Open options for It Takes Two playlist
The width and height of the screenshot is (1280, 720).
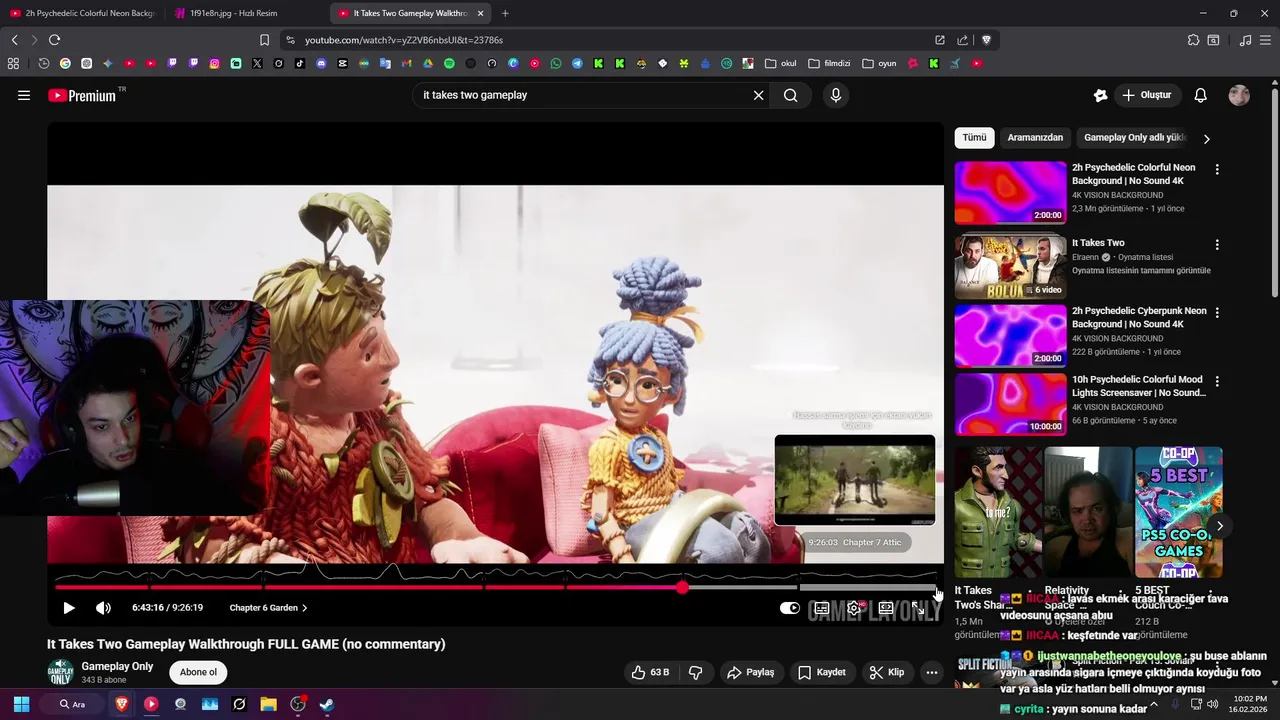[x=1217, y=245]
